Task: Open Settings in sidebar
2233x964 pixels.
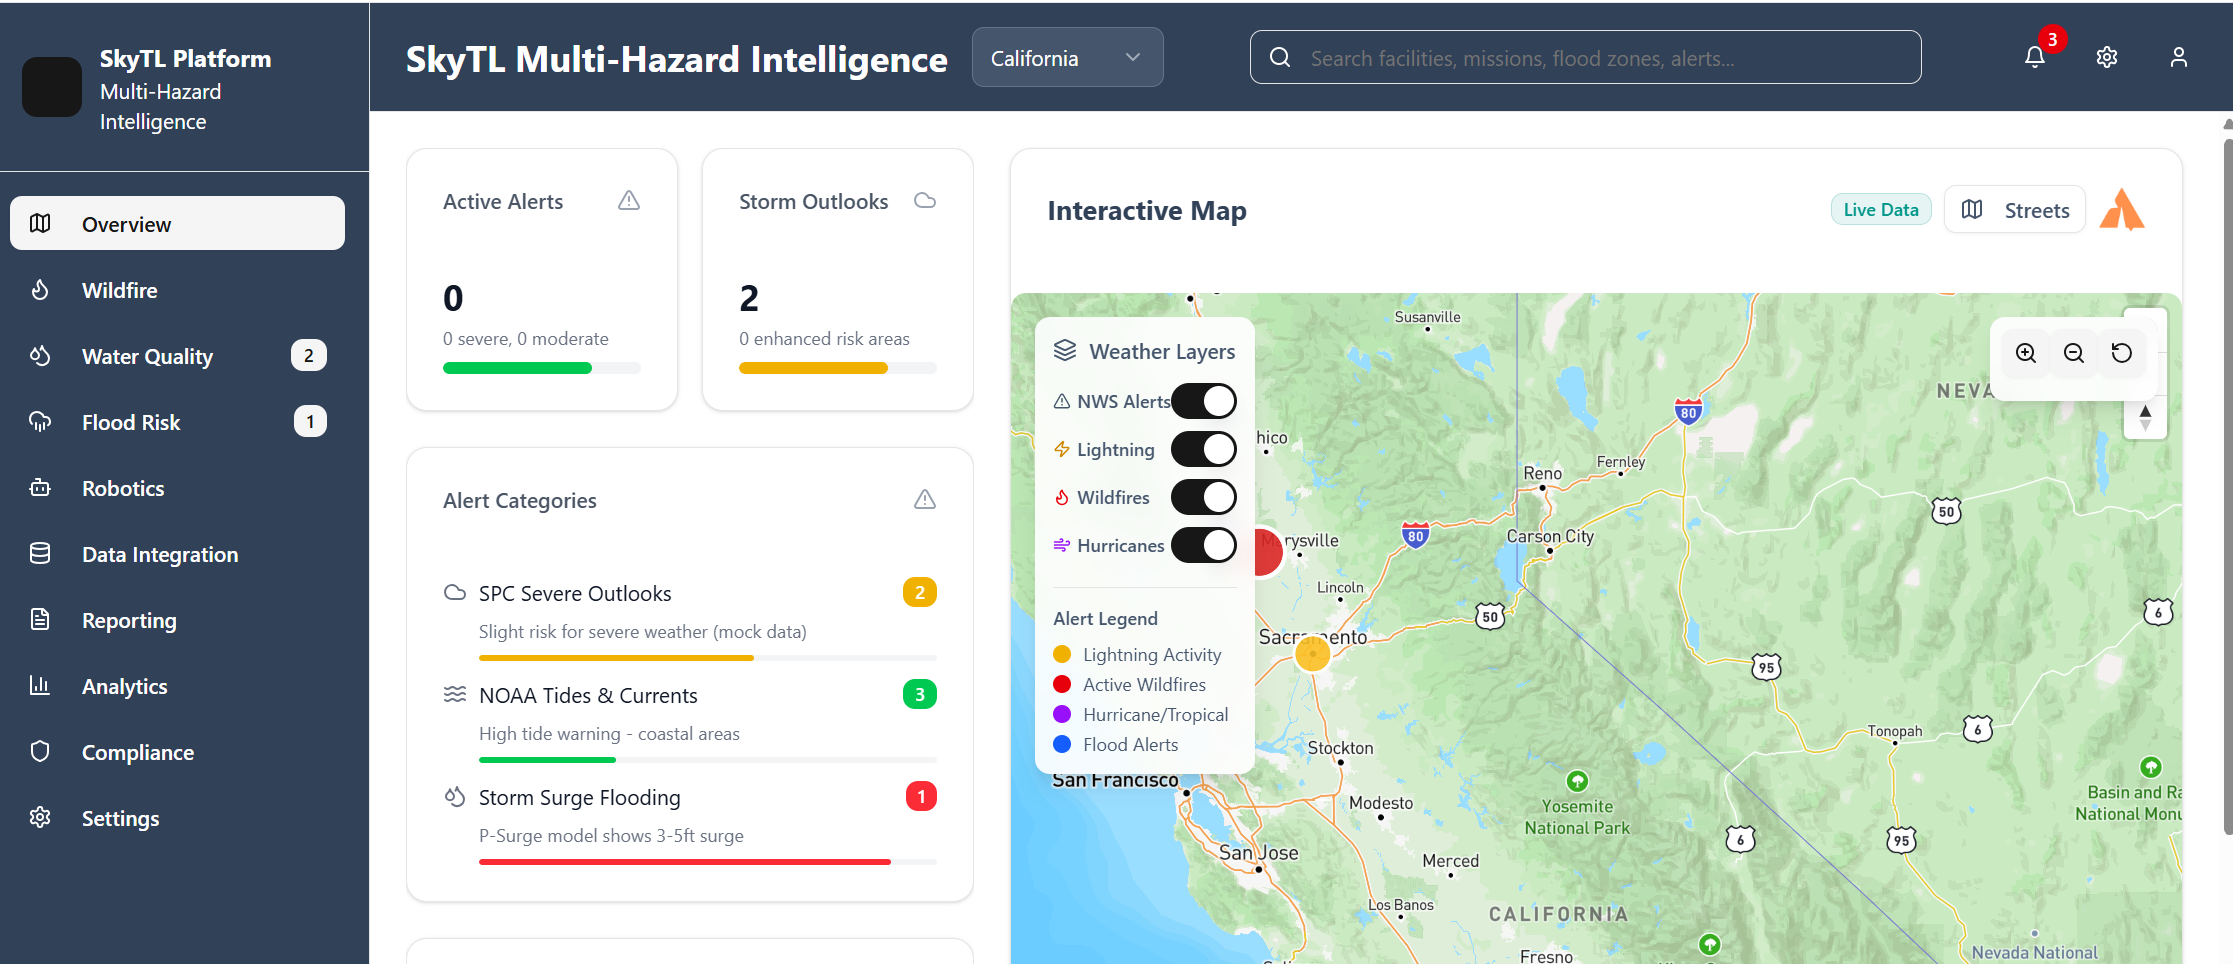Action: [177, 818]
